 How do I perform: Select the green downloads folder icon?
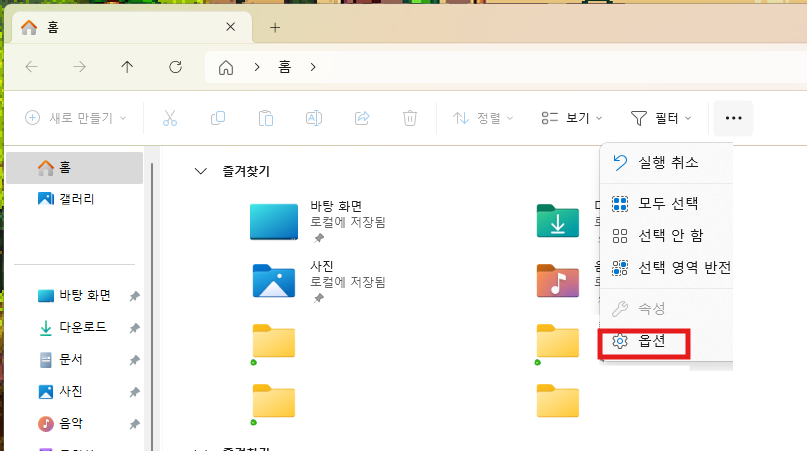pyautogui.click(x=558, y=221)
